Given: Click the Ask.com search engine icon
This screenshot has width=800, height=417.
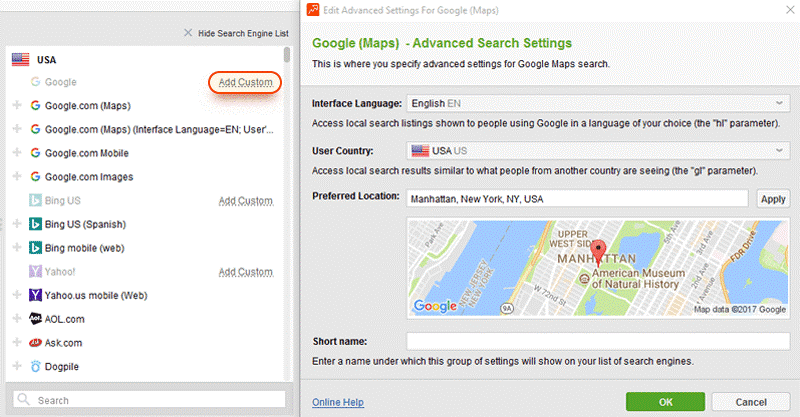Looking at the screenshot, I should tap(35, 343).
